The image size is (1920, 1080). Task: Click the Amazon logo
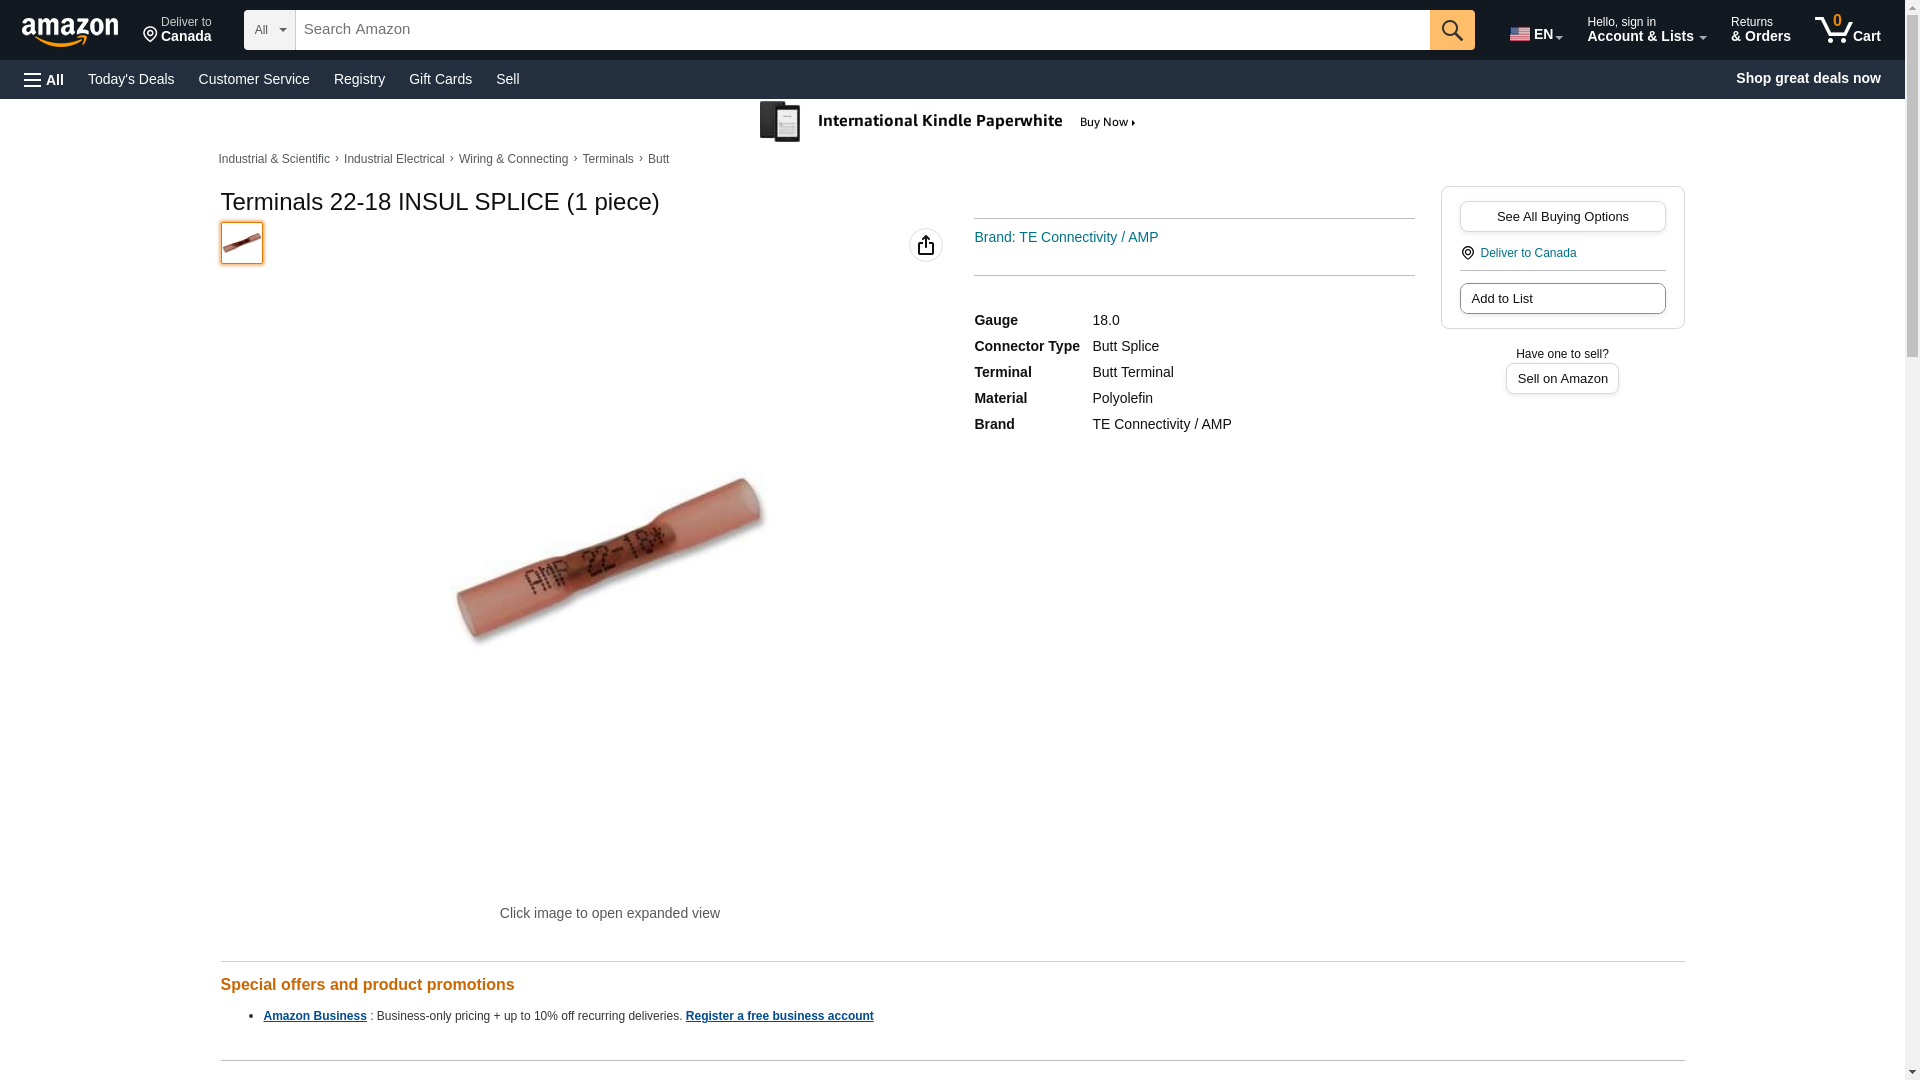[70, 32]
